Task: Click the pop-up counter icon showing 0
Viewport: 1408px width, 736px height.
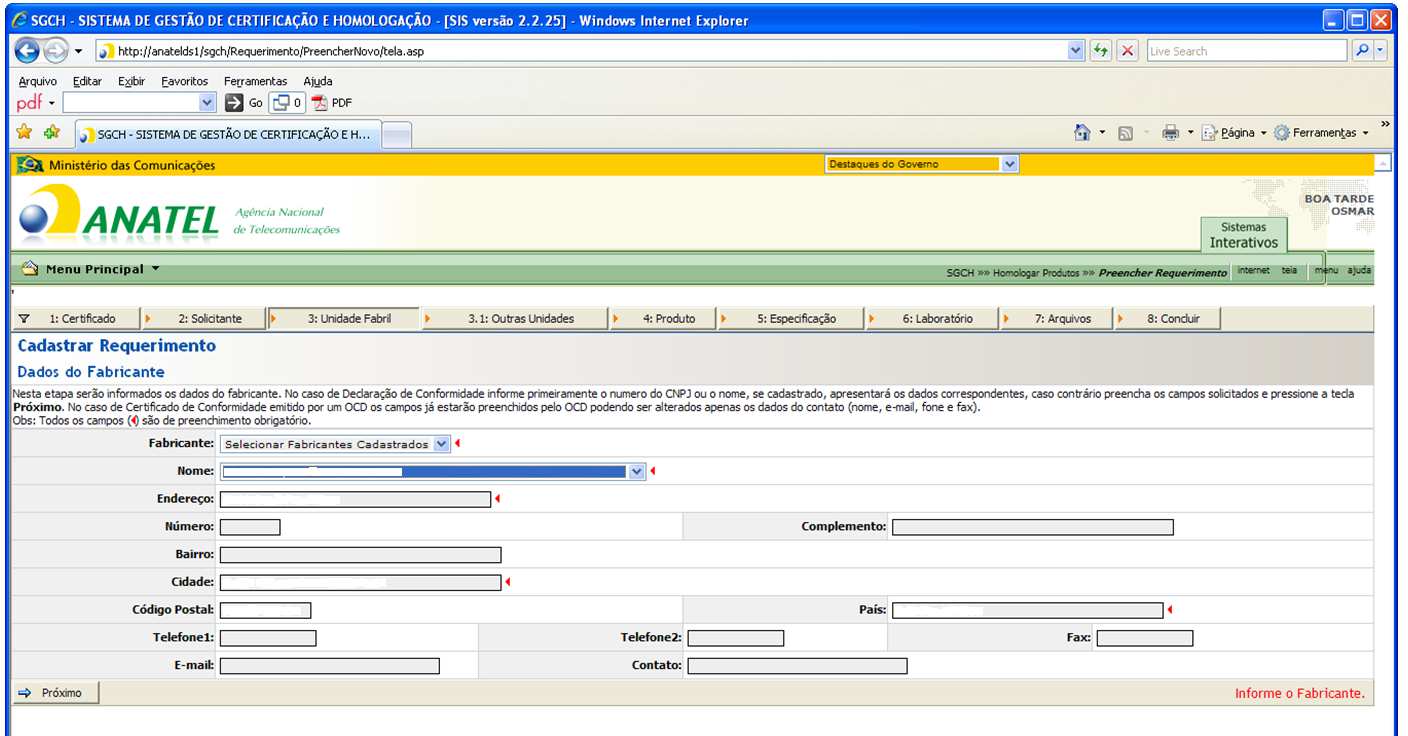Action: (288, 102)
